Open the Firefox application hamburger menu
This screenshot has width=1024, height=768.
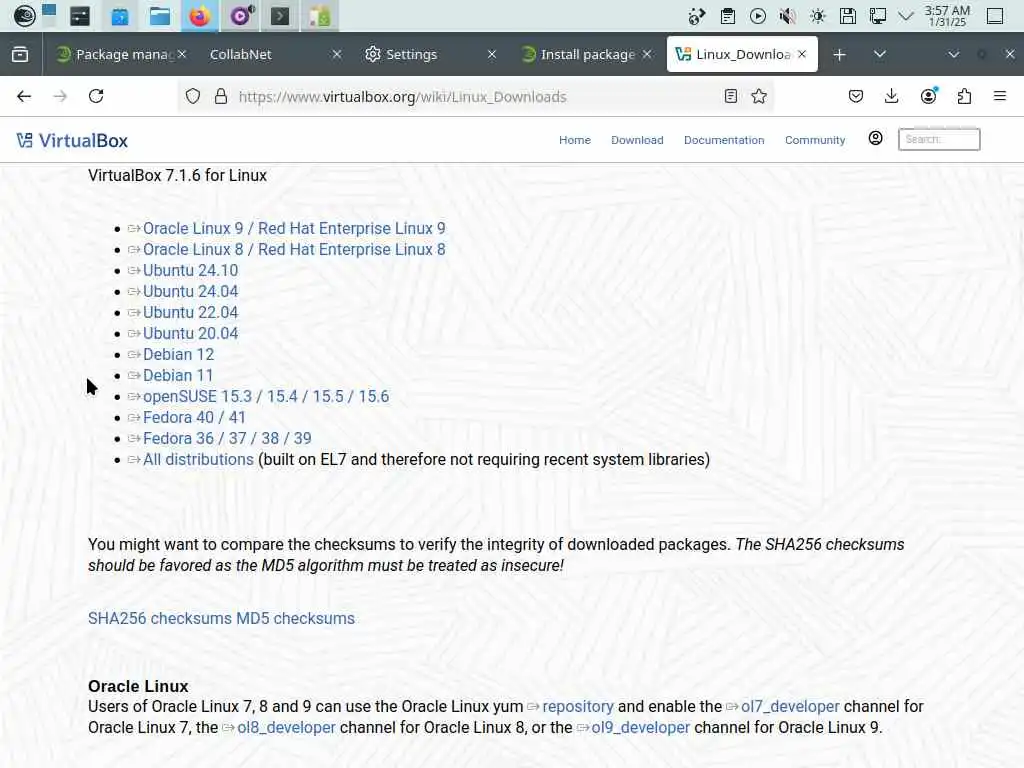1000,97
